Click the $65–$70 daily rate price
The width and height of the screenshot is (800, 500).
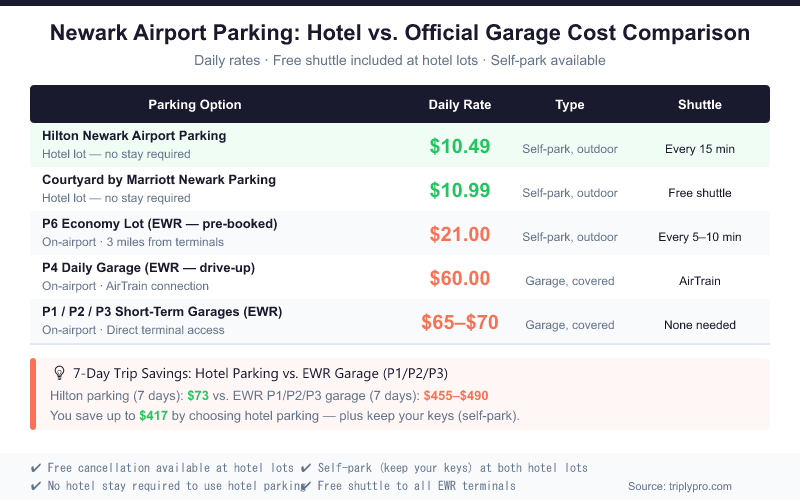(x=460, y=322)
